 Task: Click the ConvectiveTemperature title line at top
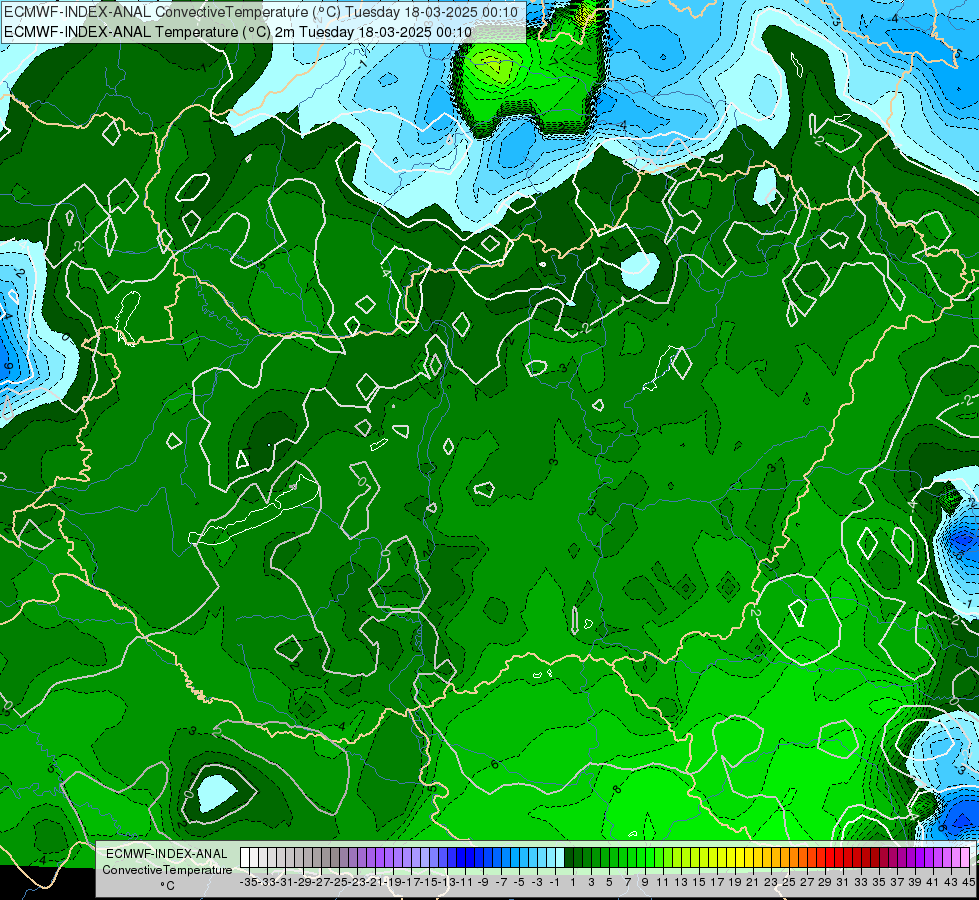261,12
